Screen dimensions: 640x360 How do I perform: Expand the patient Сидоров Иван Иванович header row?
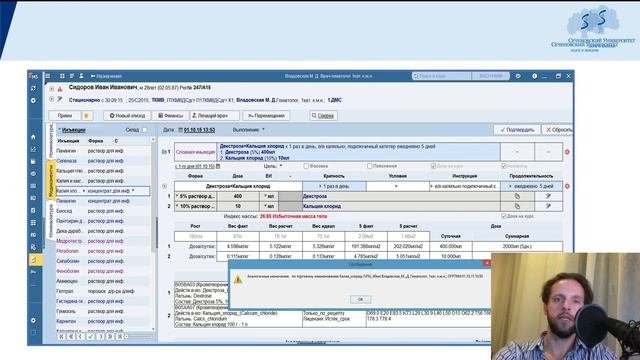tap(51, 88)
